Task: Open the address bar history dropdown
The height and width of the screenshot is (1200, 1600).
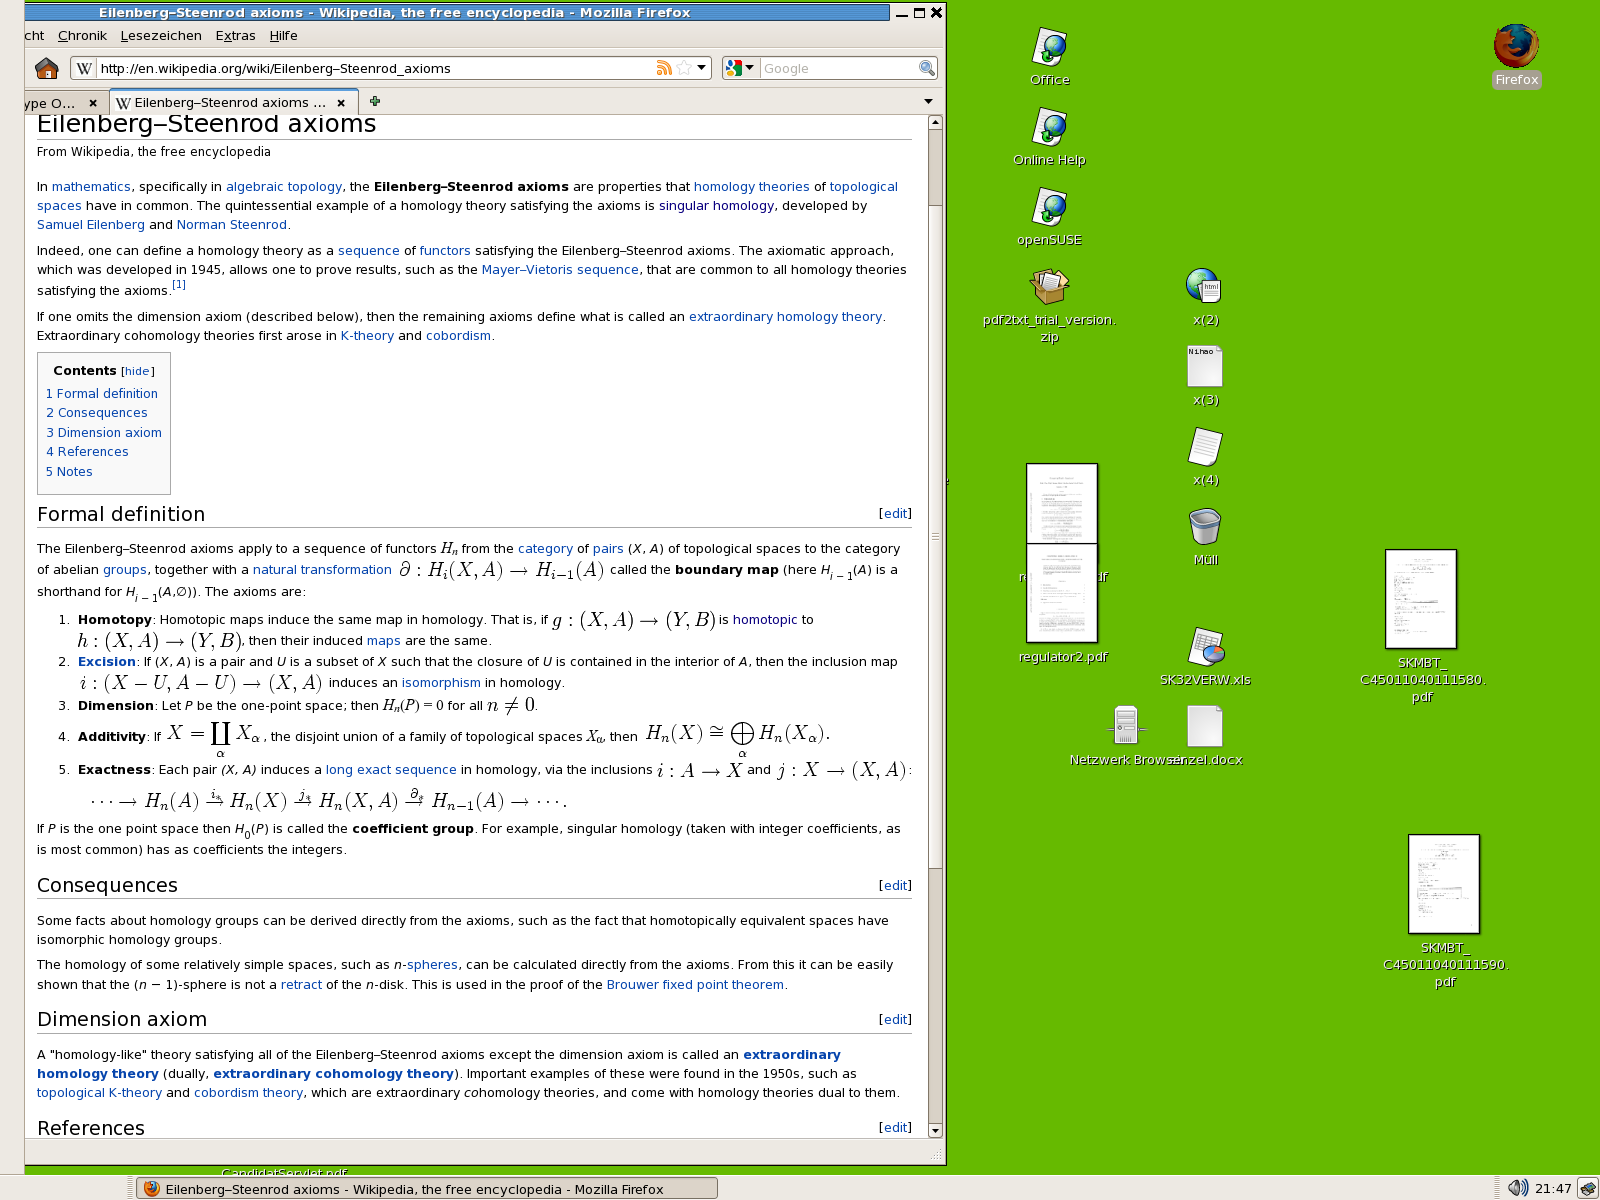Action: pos(702,68)
